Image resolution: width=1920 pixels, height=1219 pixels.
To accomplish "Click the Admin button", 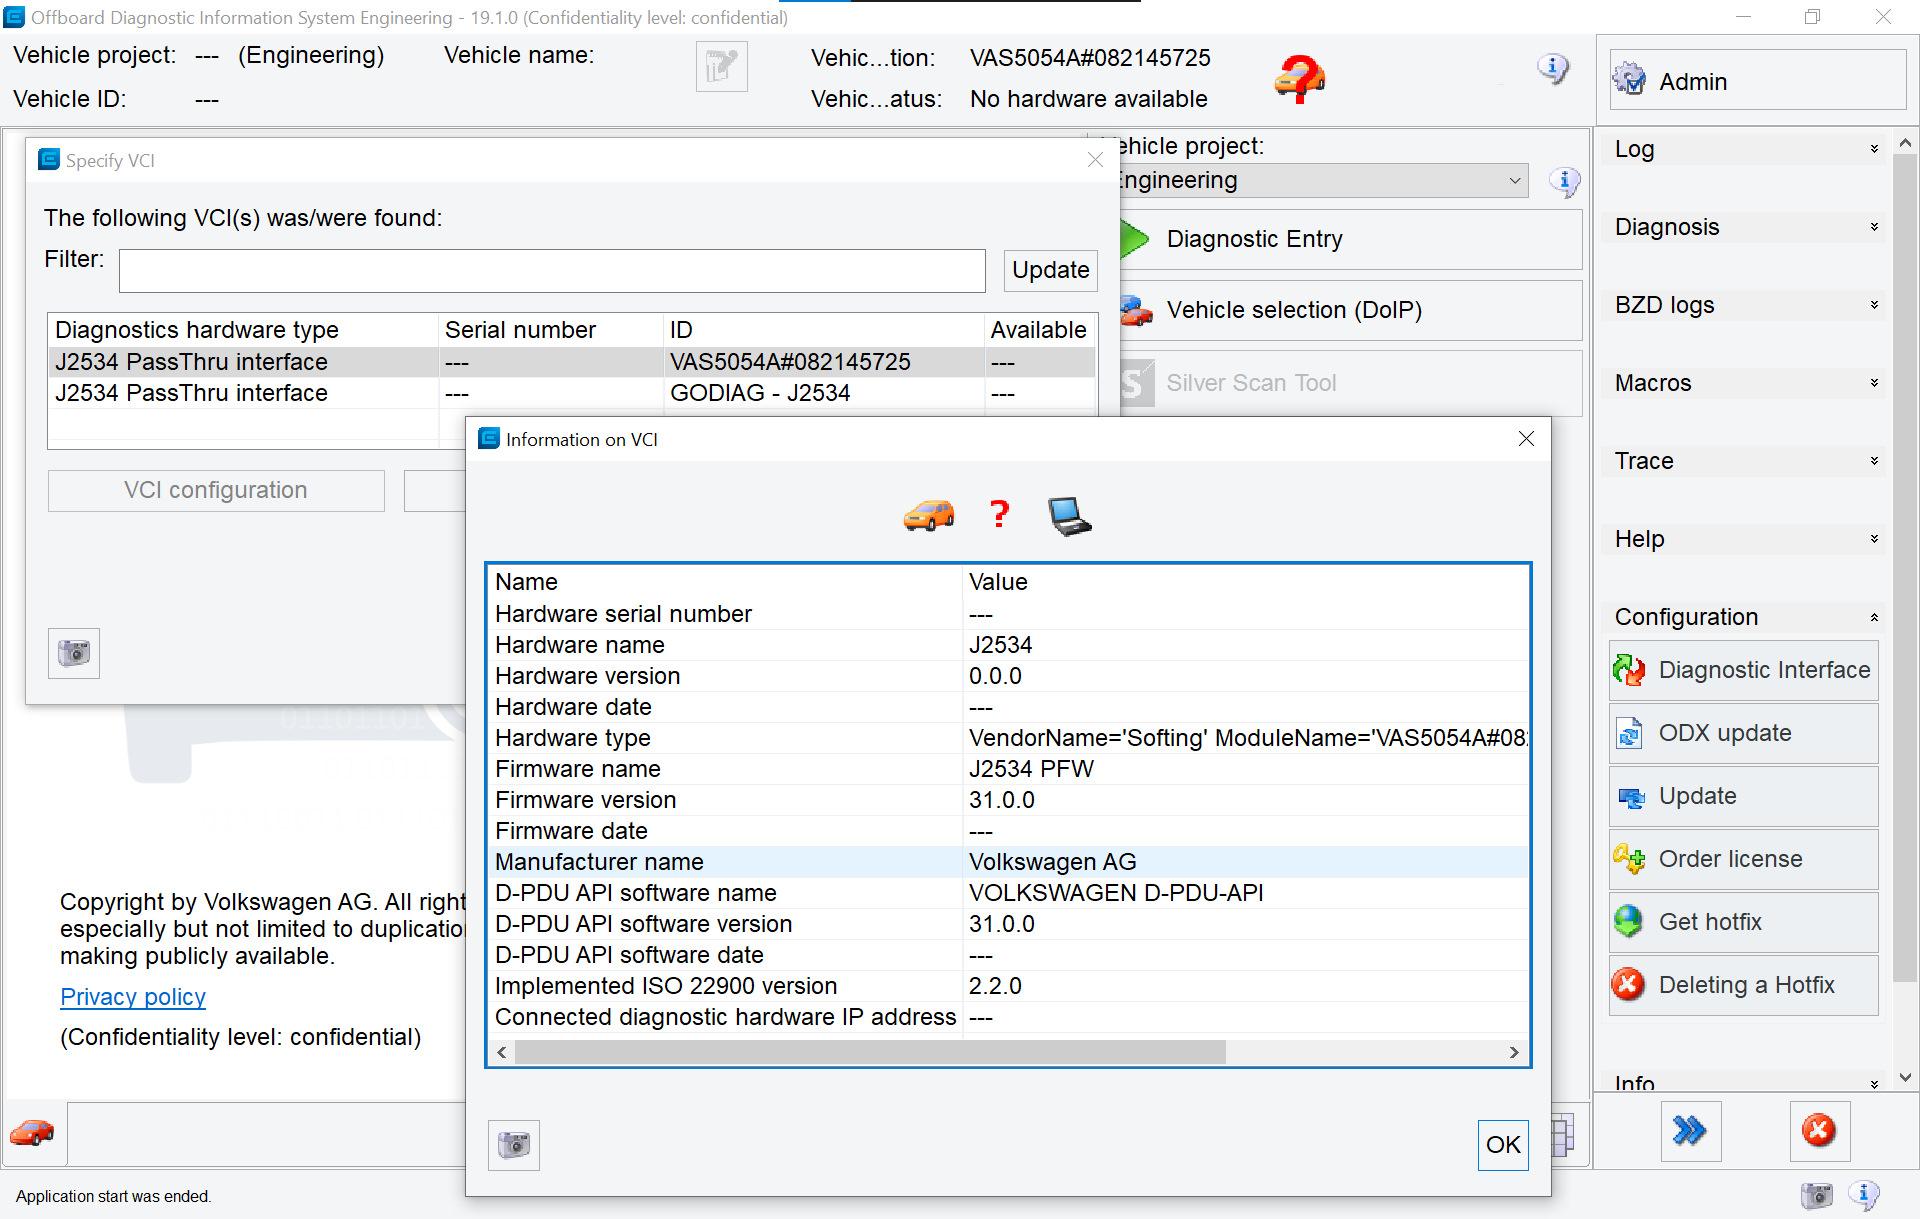I will tap(1757, 80).
